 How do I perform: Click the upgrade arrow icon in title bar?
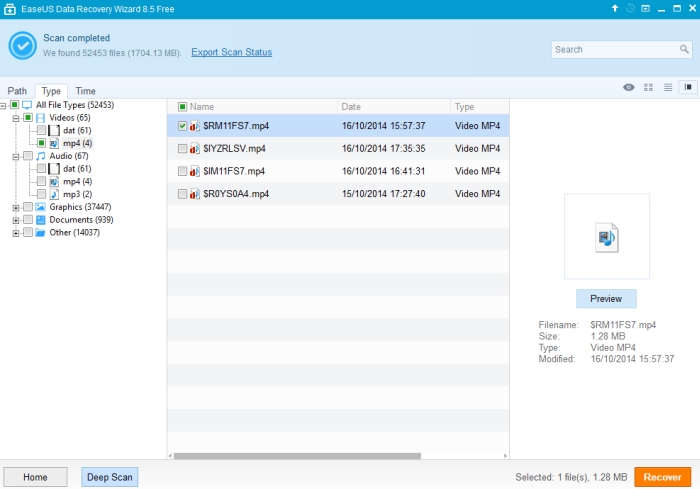615,8
